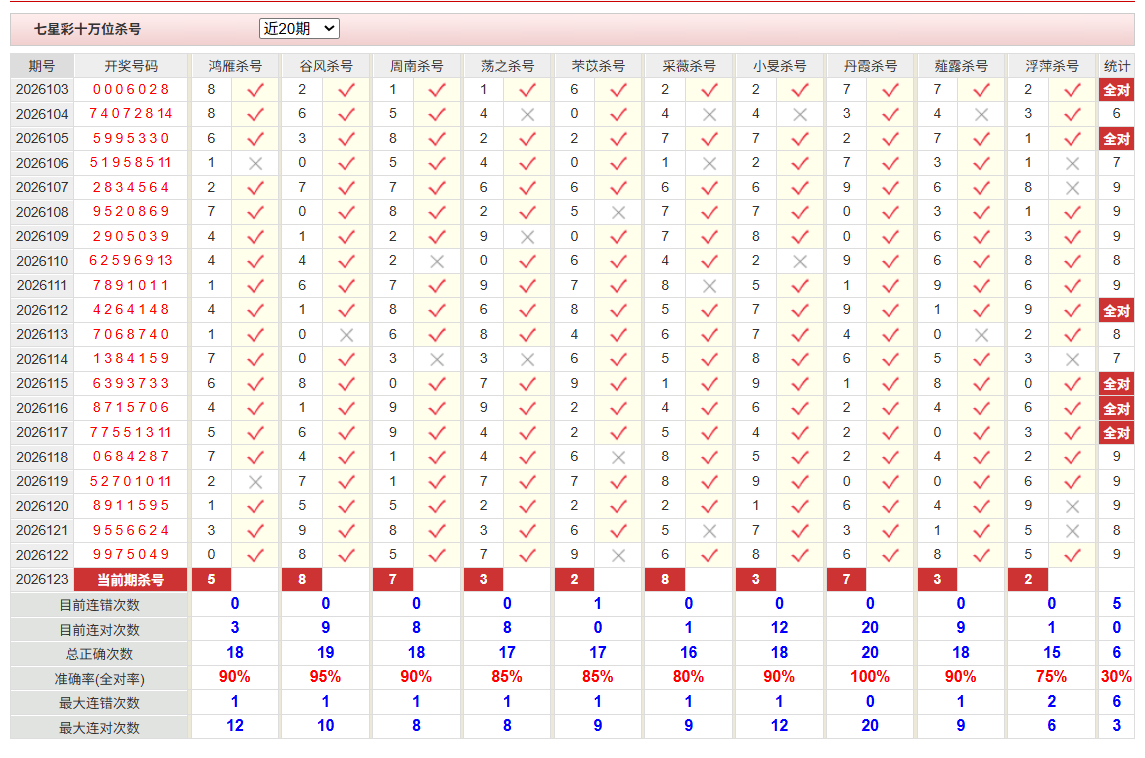Click the 小旻杀号 cross mark in row 2026104
This screenshot has height=758, width=1145.
(x=800, y=115)
